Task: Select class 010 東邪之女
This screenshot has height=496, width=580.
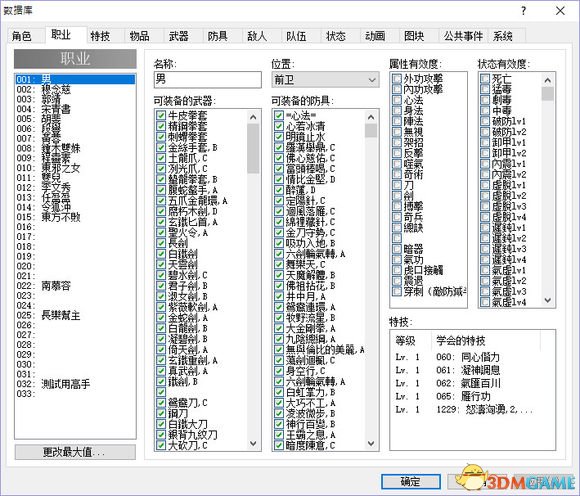Action: 75,168
